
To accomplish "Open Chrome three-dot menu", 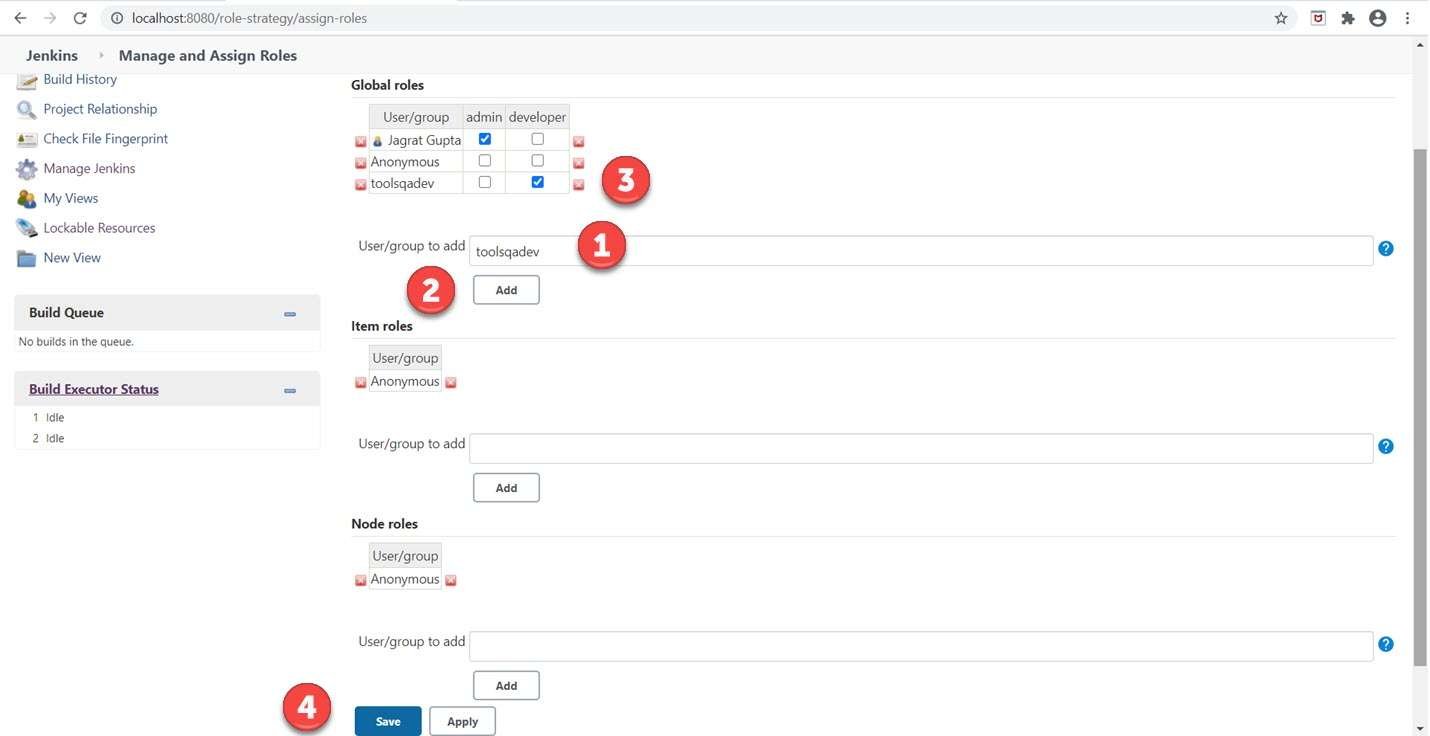I will click(1408, 18).
